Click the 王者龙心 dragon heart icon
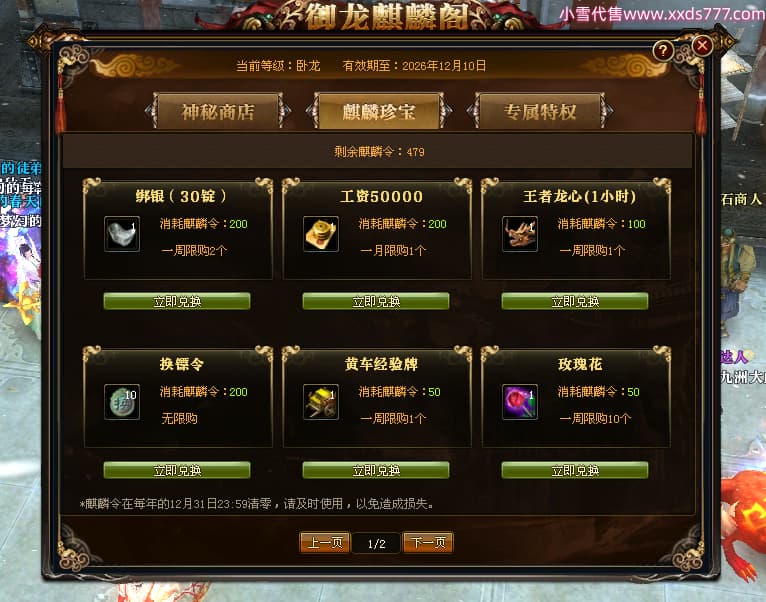 pyautogui.click(x=520, y=234)
